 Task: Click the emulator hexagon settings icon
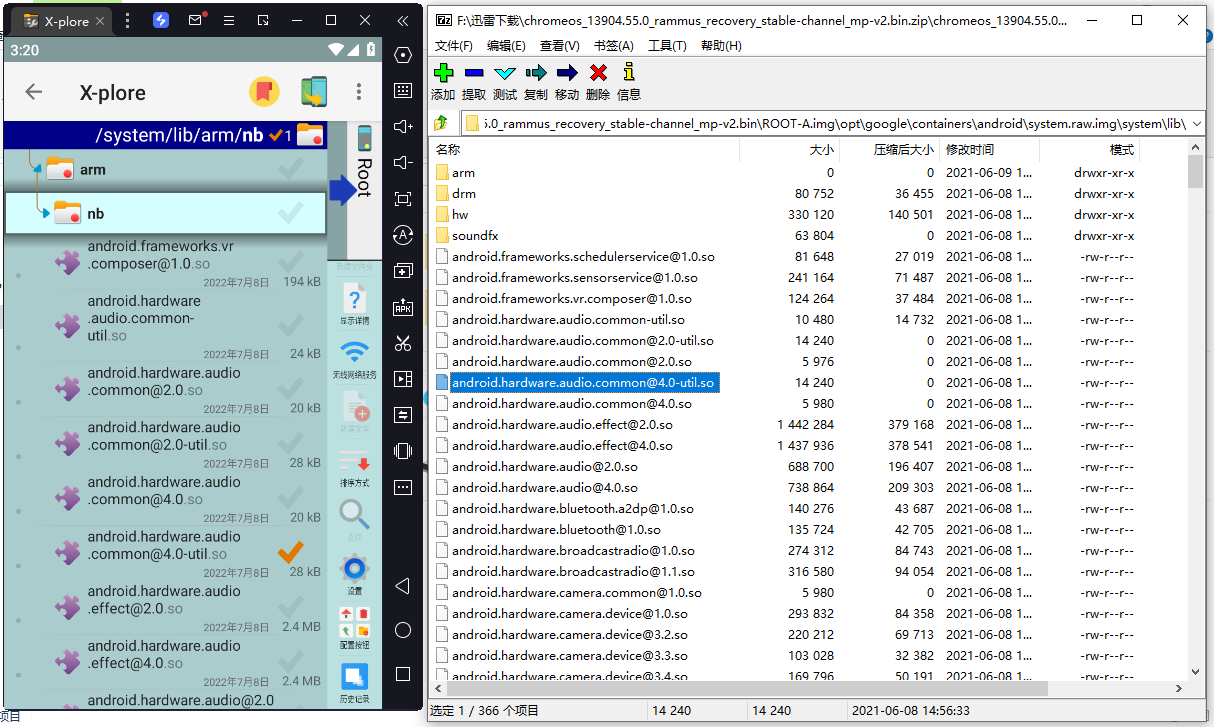pyautogui.click(x=403, y=54)
